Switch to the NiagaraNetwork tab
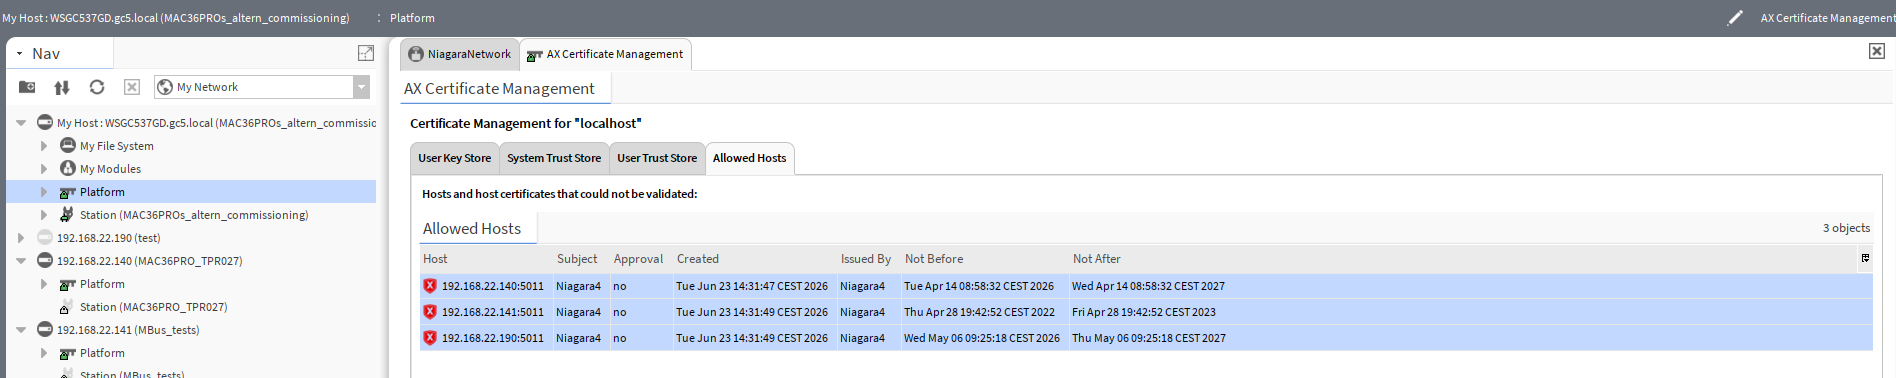 point(460,54)
